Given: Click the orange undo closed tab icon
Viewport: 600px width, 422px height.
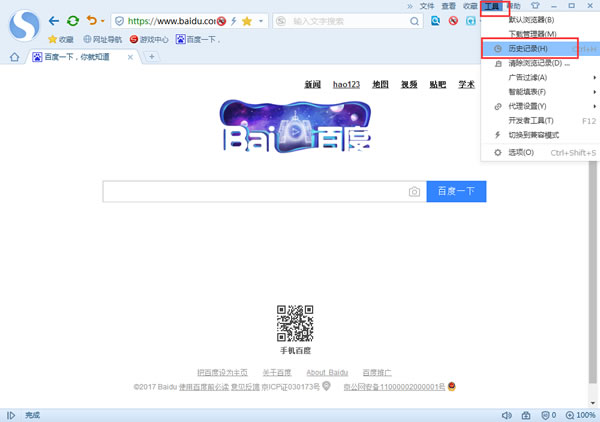Looking at the screenshot, I should click(x=91, y=20).
